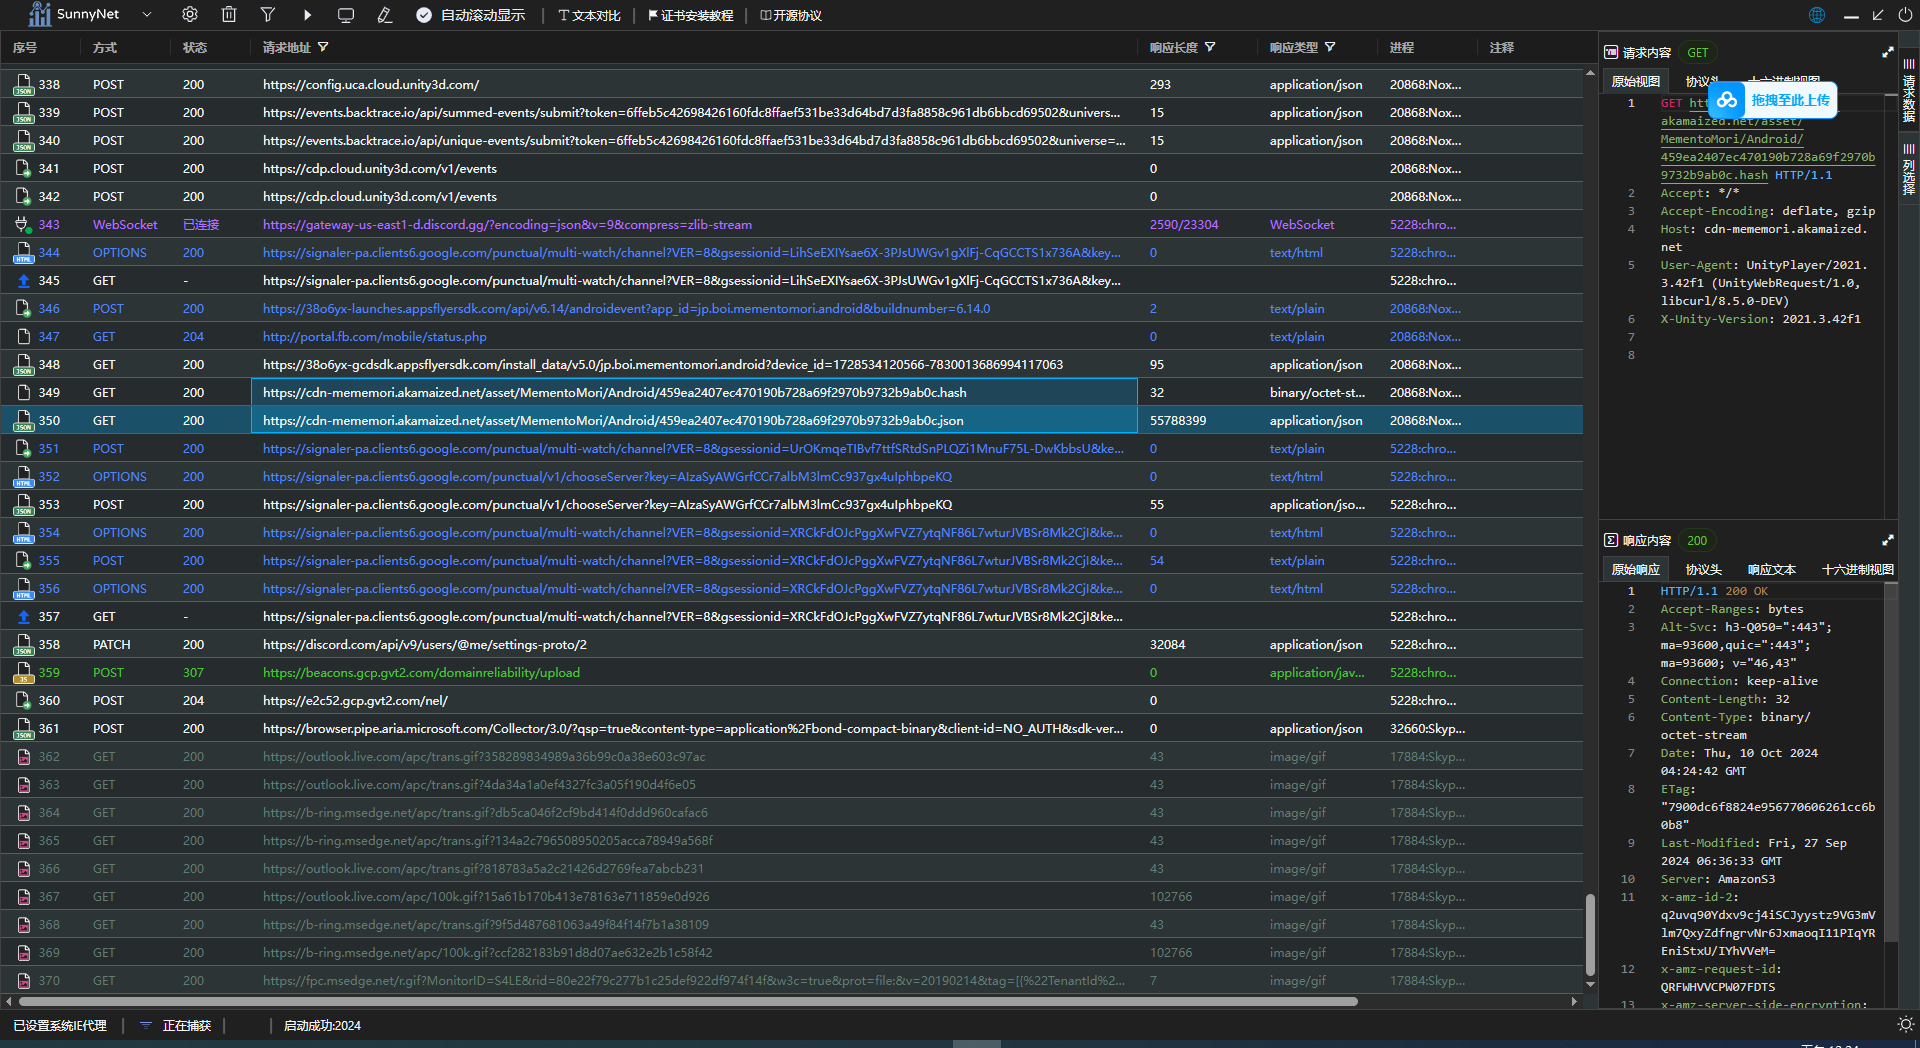Select row 350 with the .json asset URL
The width and height of the screenshot is (1920, 1048).
pos(791,421)
